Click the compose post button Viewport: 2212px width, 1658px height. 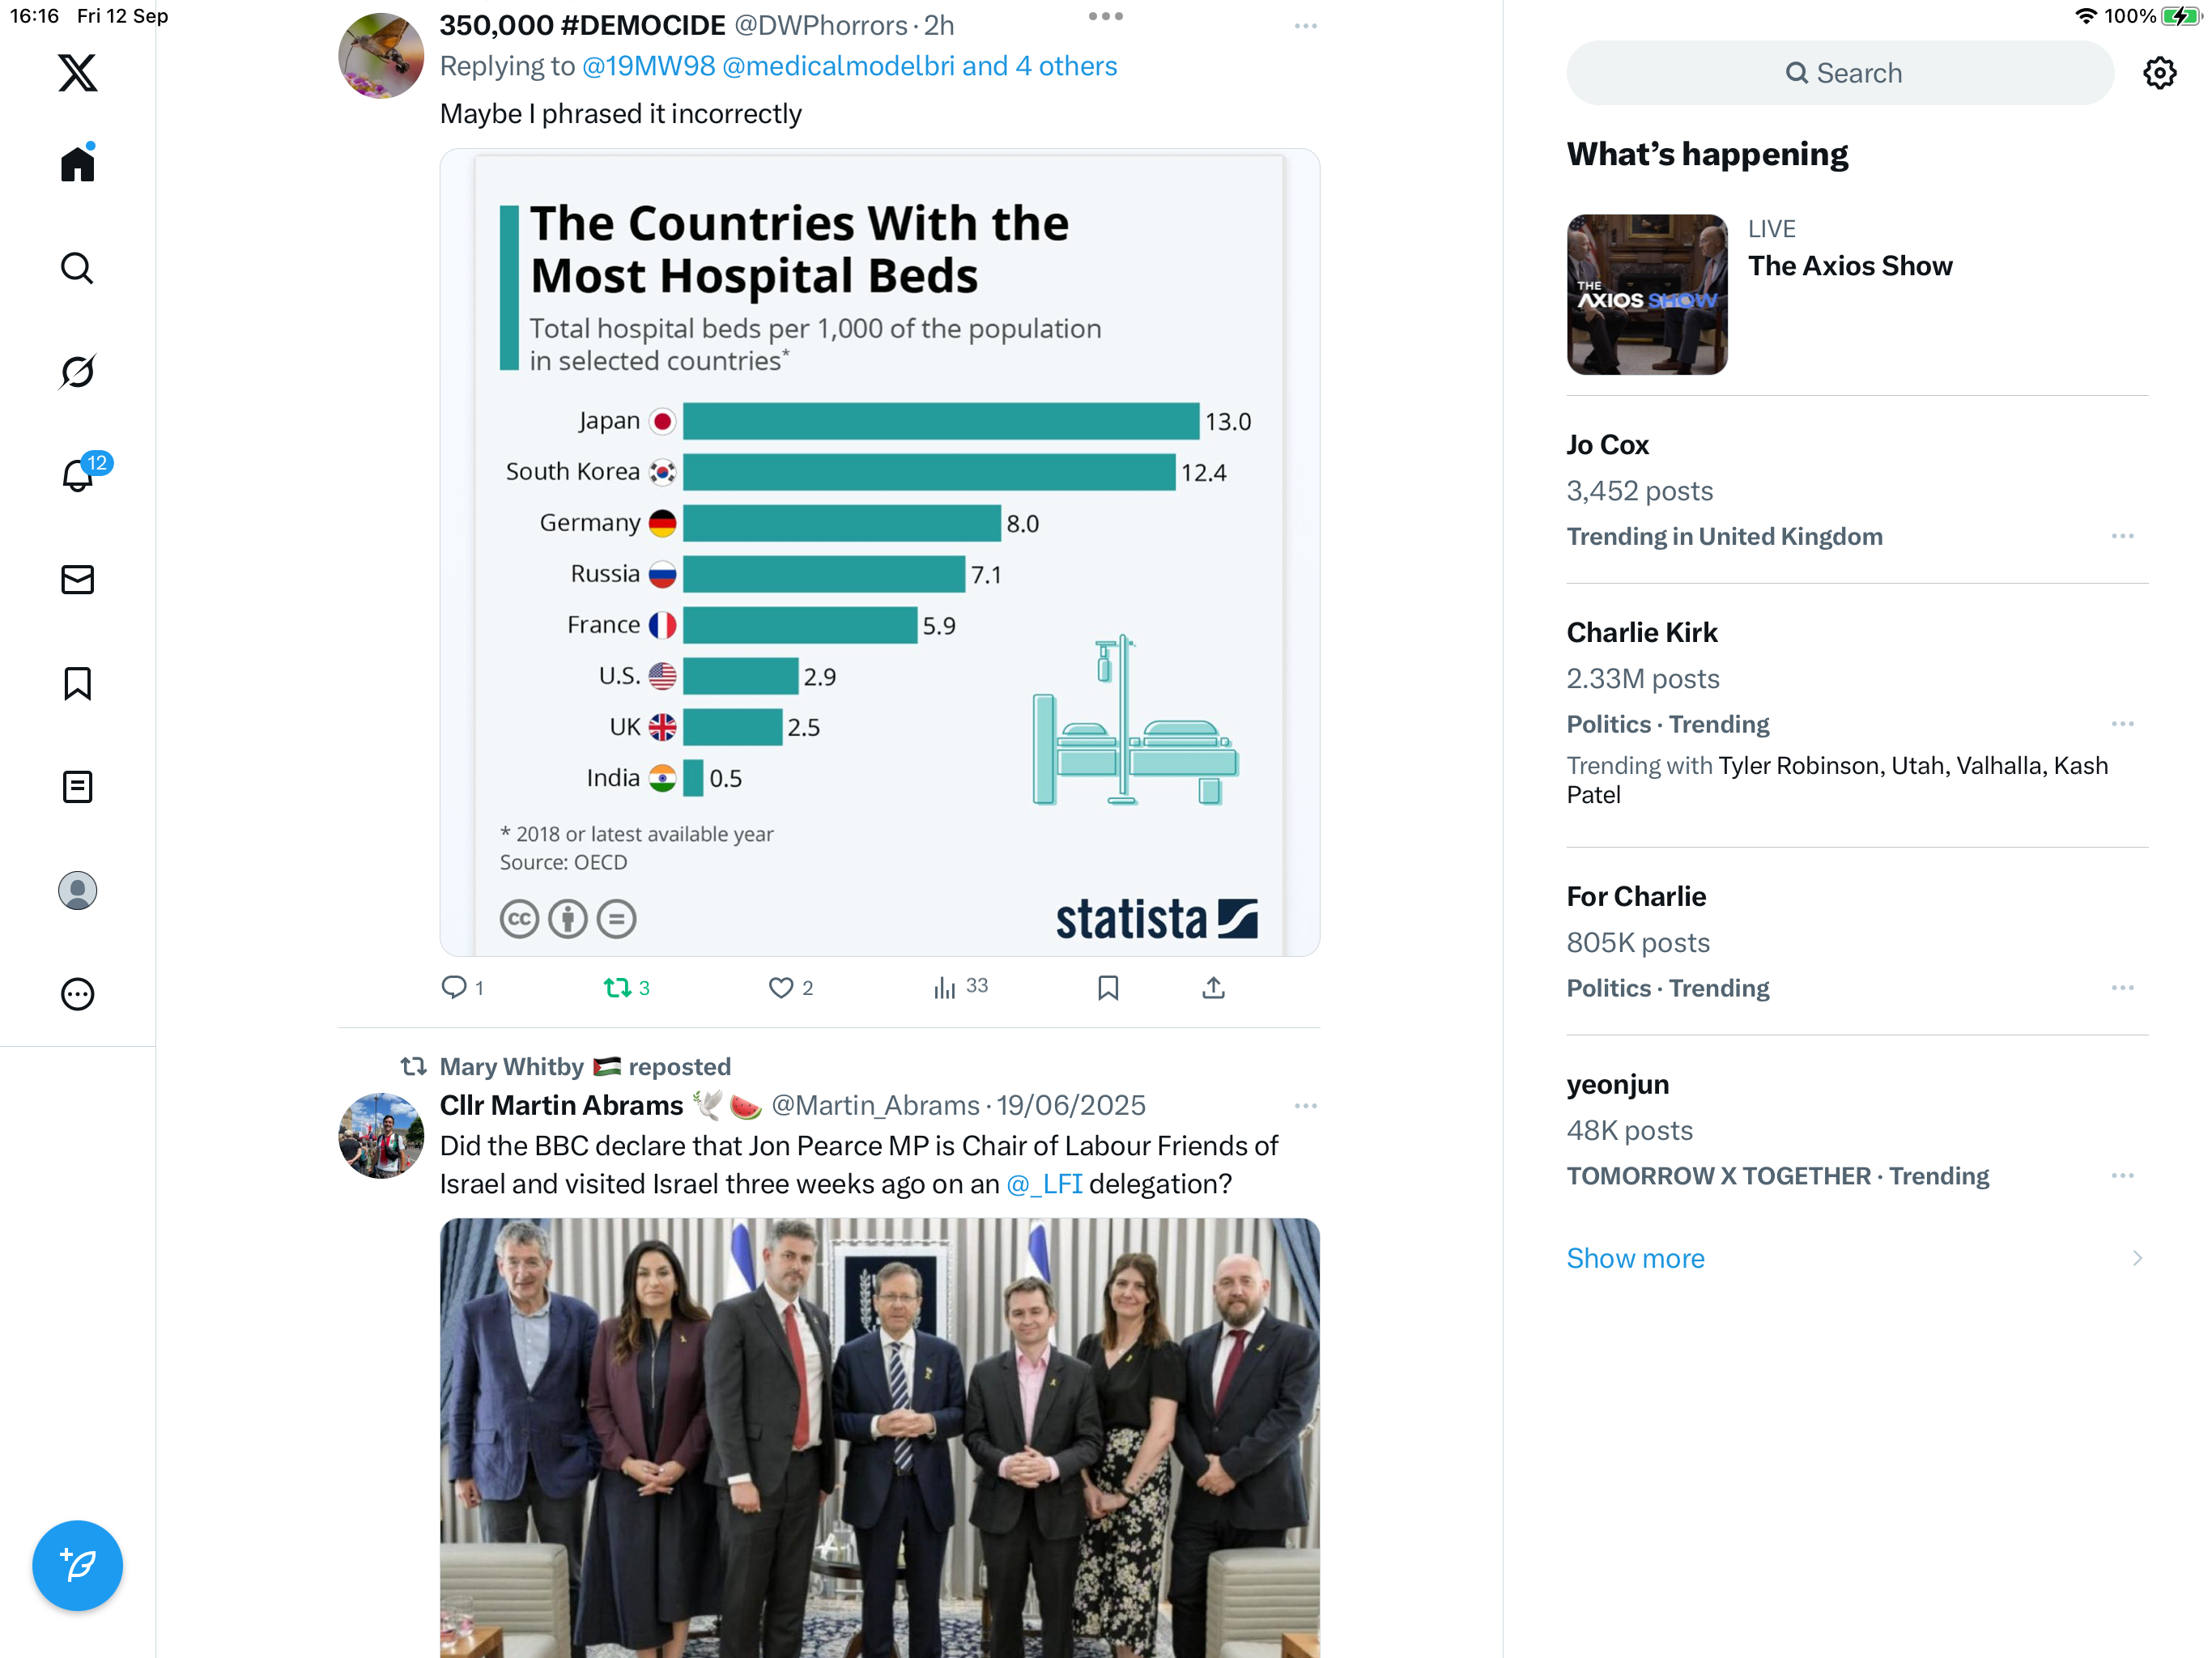pyautogui.click(x=77, y=1565)
